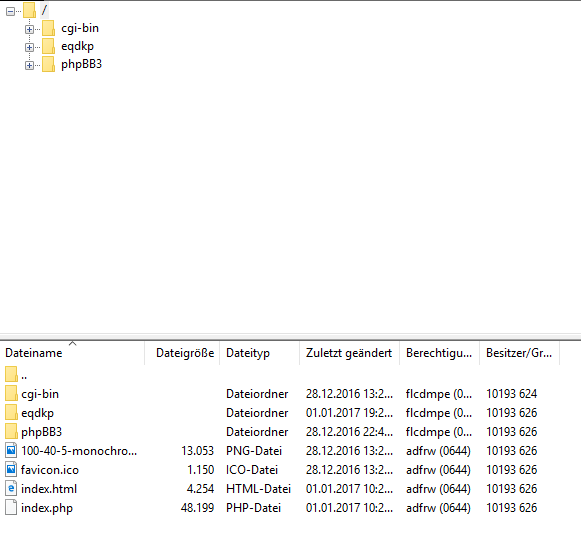Click the eqdkp folder icon in file list
581x558 pixels.
pos(11,412)
